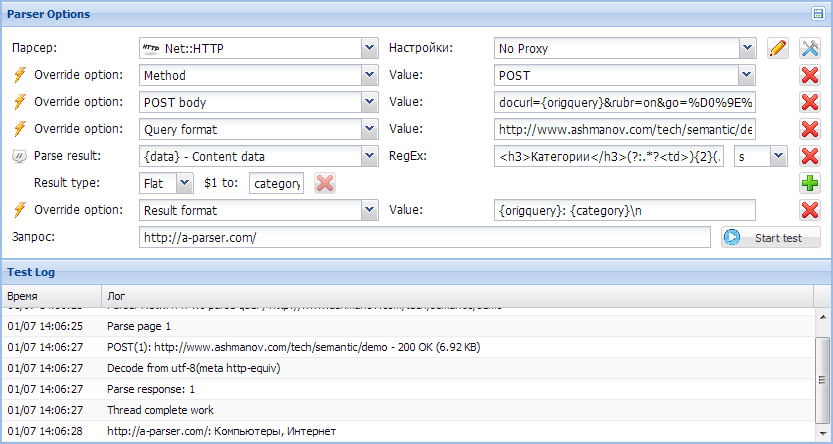
Task: Expand the Result type Flat dropdown
Action: (184, 183)
